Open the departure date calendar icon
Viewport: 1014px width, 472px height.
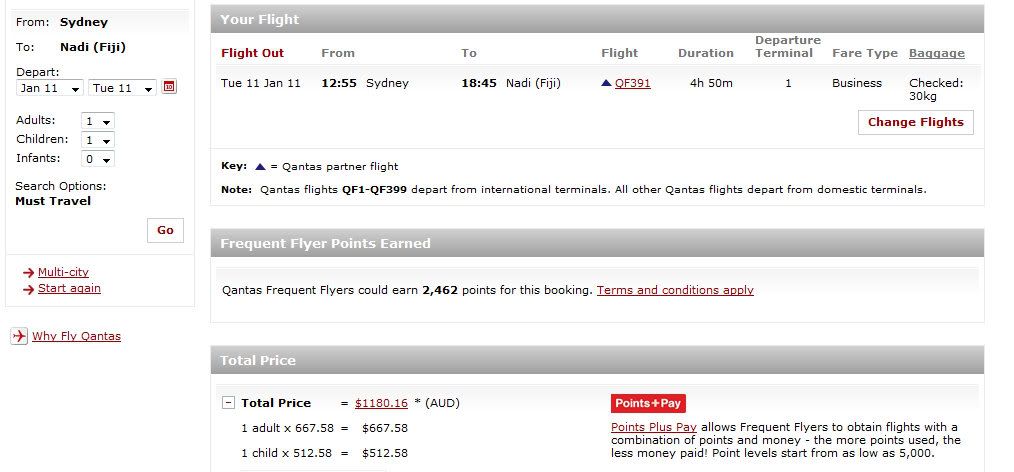point(169,87)
